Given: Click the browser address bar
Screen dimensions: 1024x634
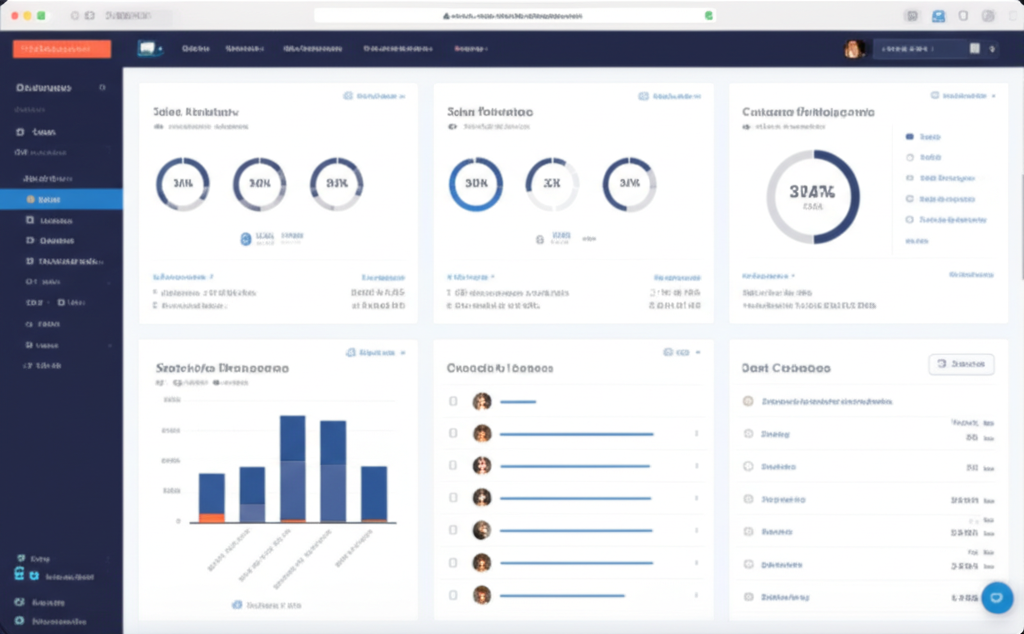Looking at the screenshot, I should (512, 16).
